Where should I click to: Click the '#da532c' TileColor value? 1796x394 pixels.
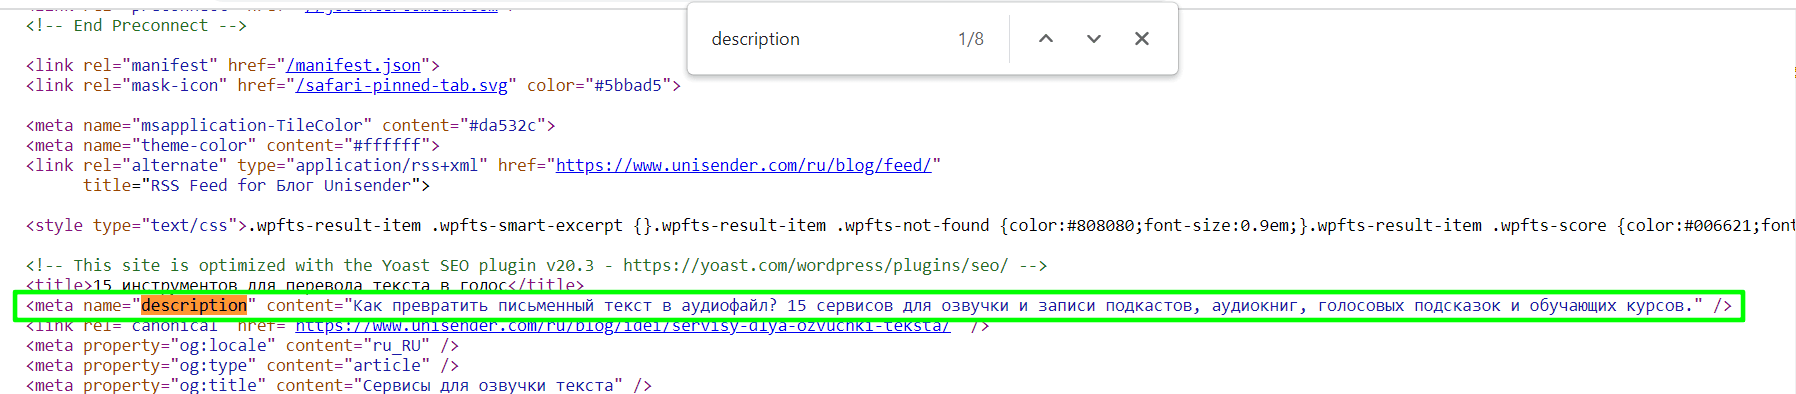tap(507, 125)
